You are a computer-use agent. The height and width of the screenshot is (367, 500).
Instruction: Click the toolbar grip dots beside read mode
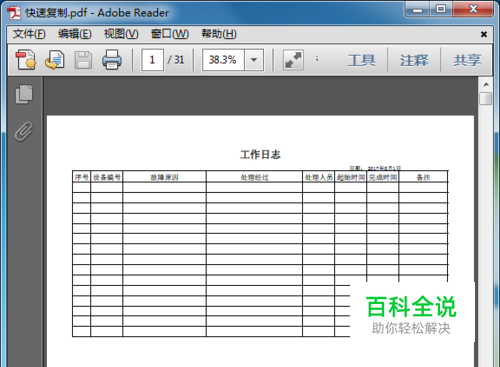(317, 59)
